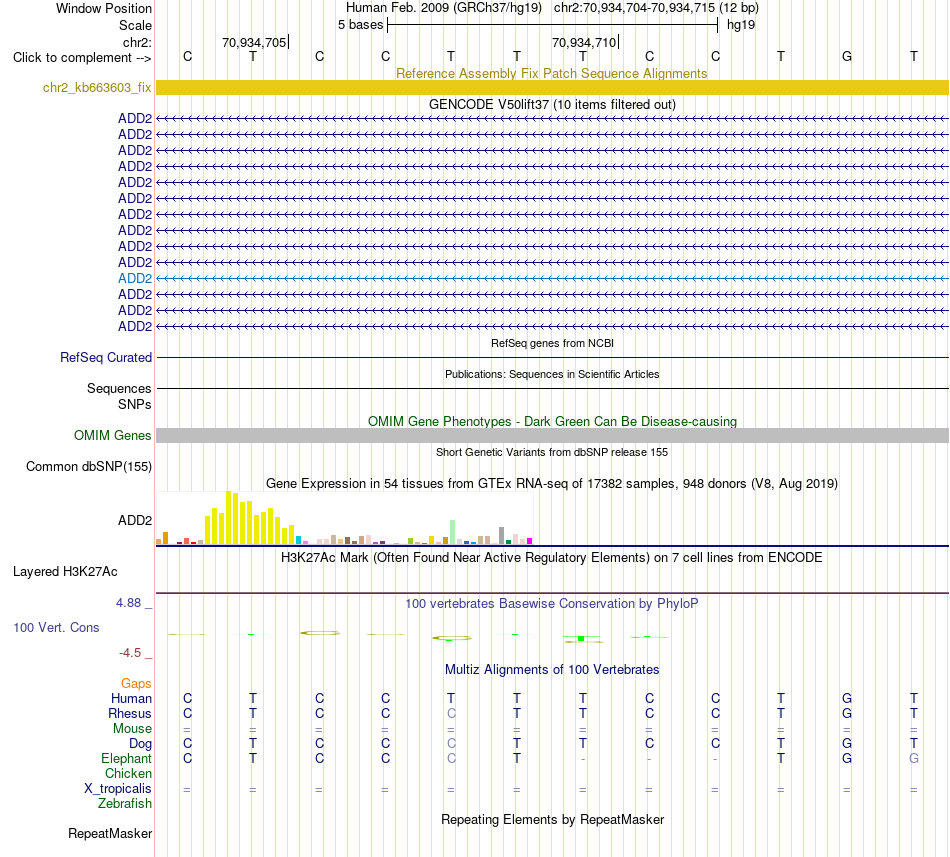The image size is (950, 857).
Task: Click the 70,934,705 coordinate marker
Action: pos(254,42)
